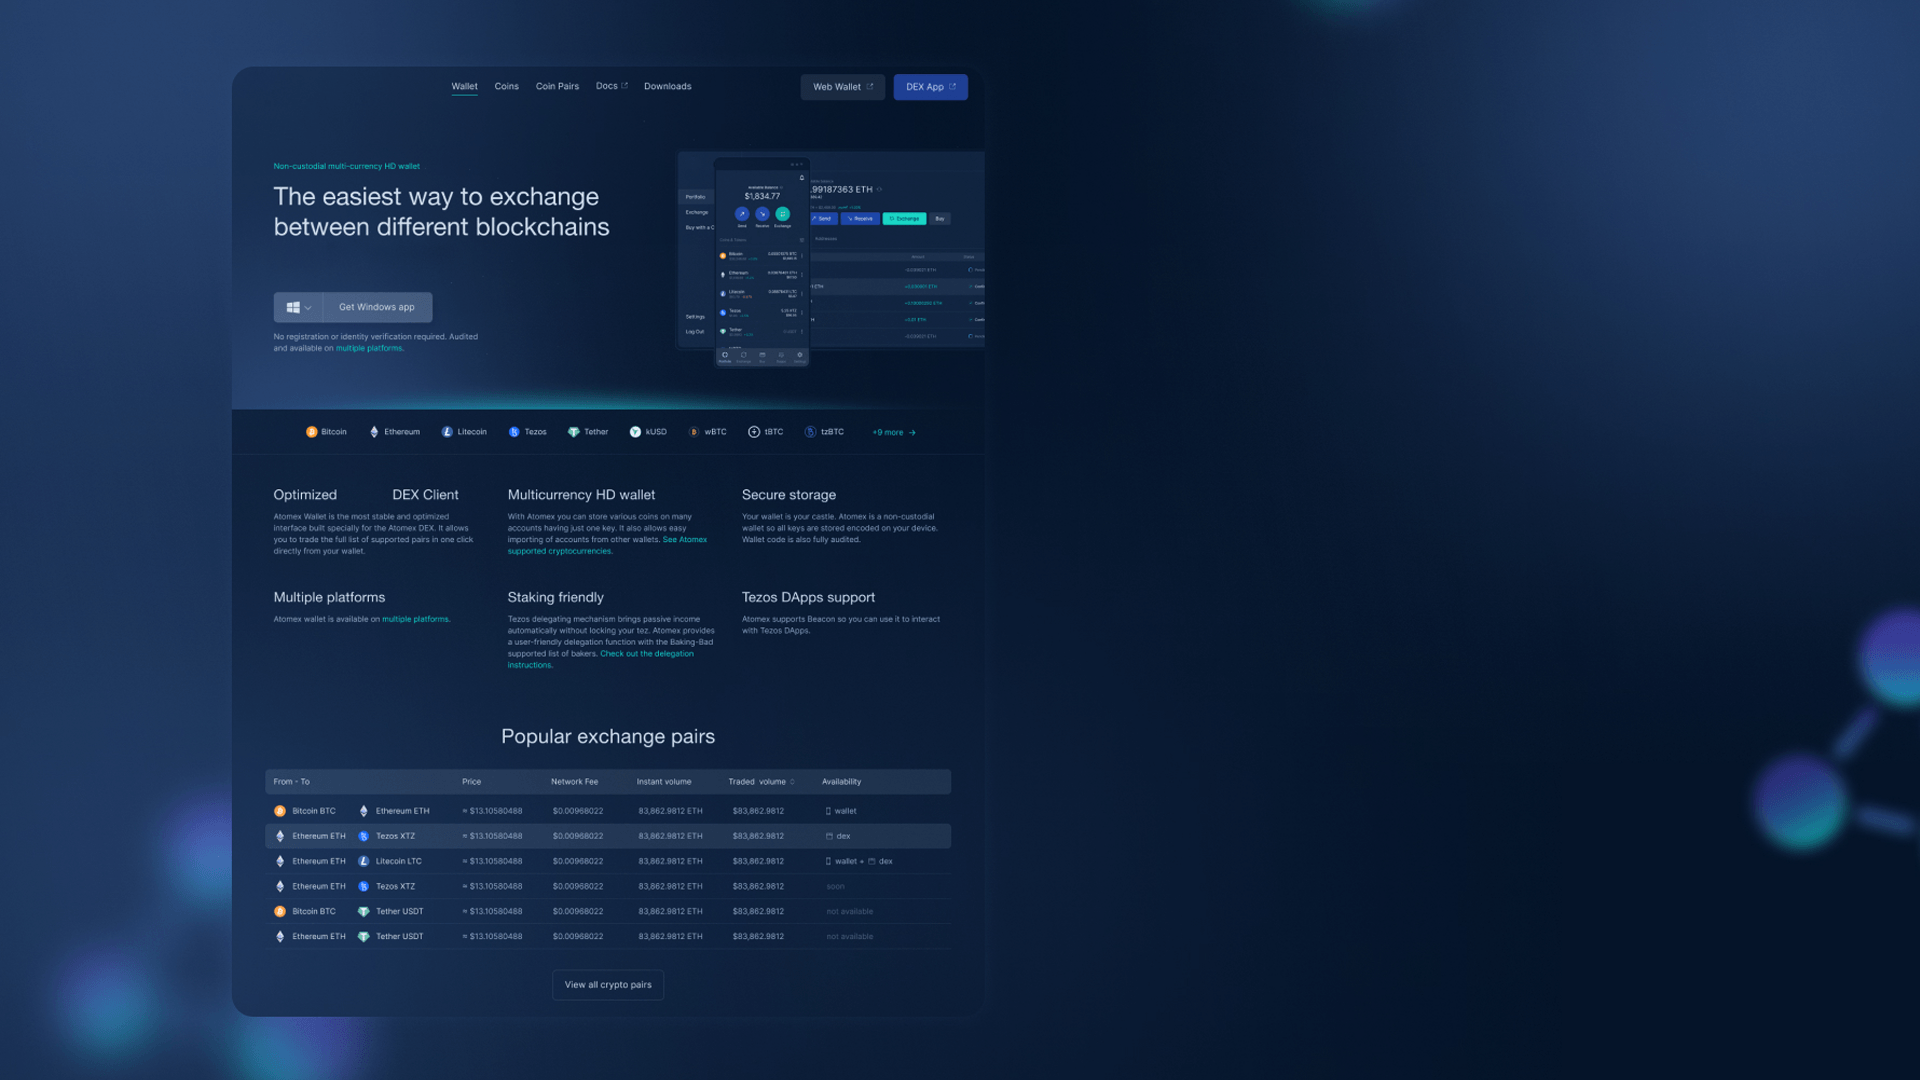Click the Litecoin LTC icon in the pairs table
The image size is (1920, 1080).
point(364,861)
